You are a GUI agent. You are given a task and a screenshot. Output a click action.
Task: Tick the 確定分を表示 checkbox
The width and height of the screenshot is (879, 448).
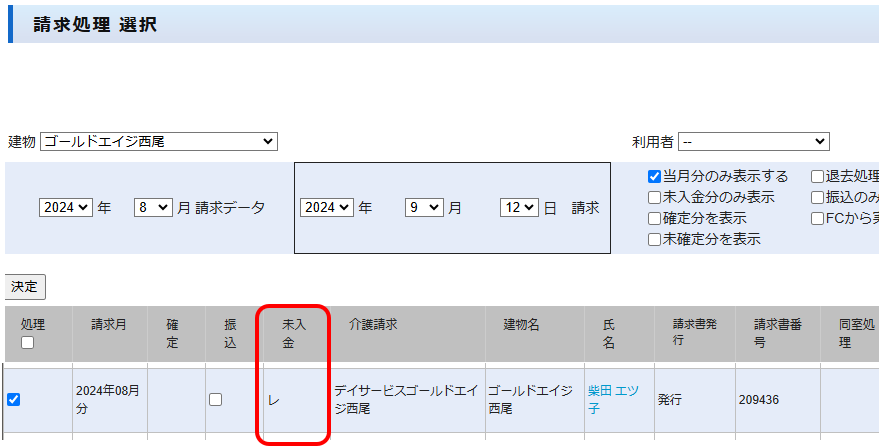[x=654, y=218]
